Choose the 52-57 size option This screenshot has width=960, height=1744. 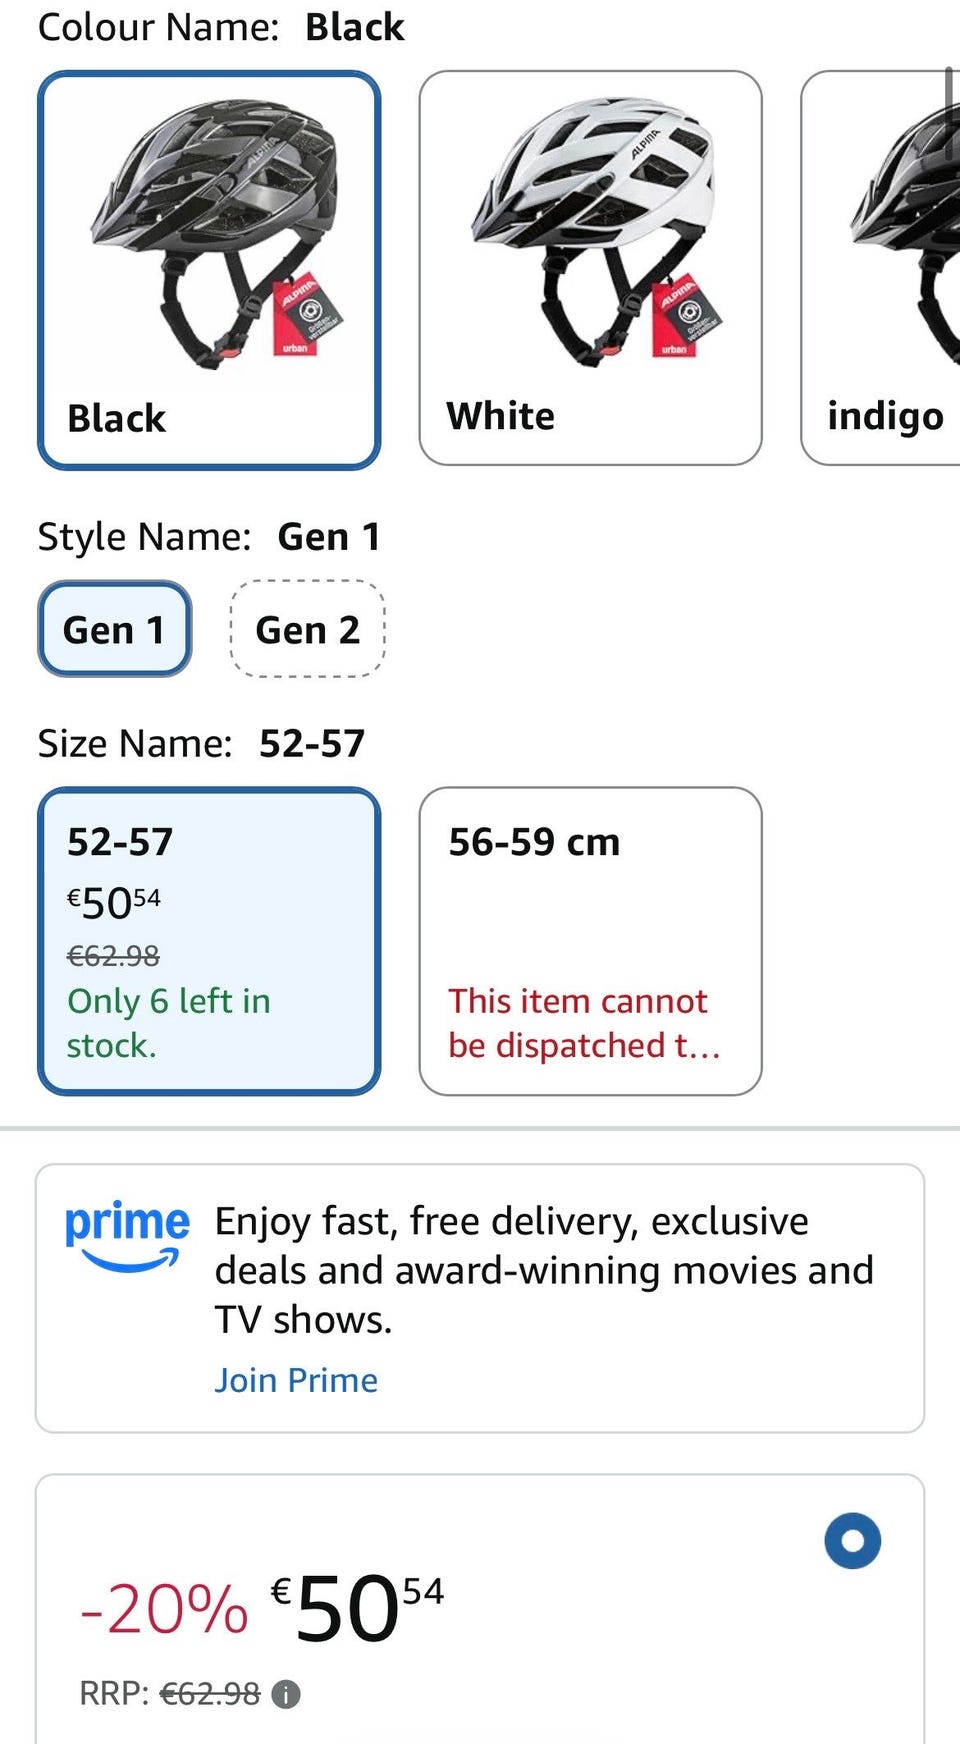tap(208, 940)
